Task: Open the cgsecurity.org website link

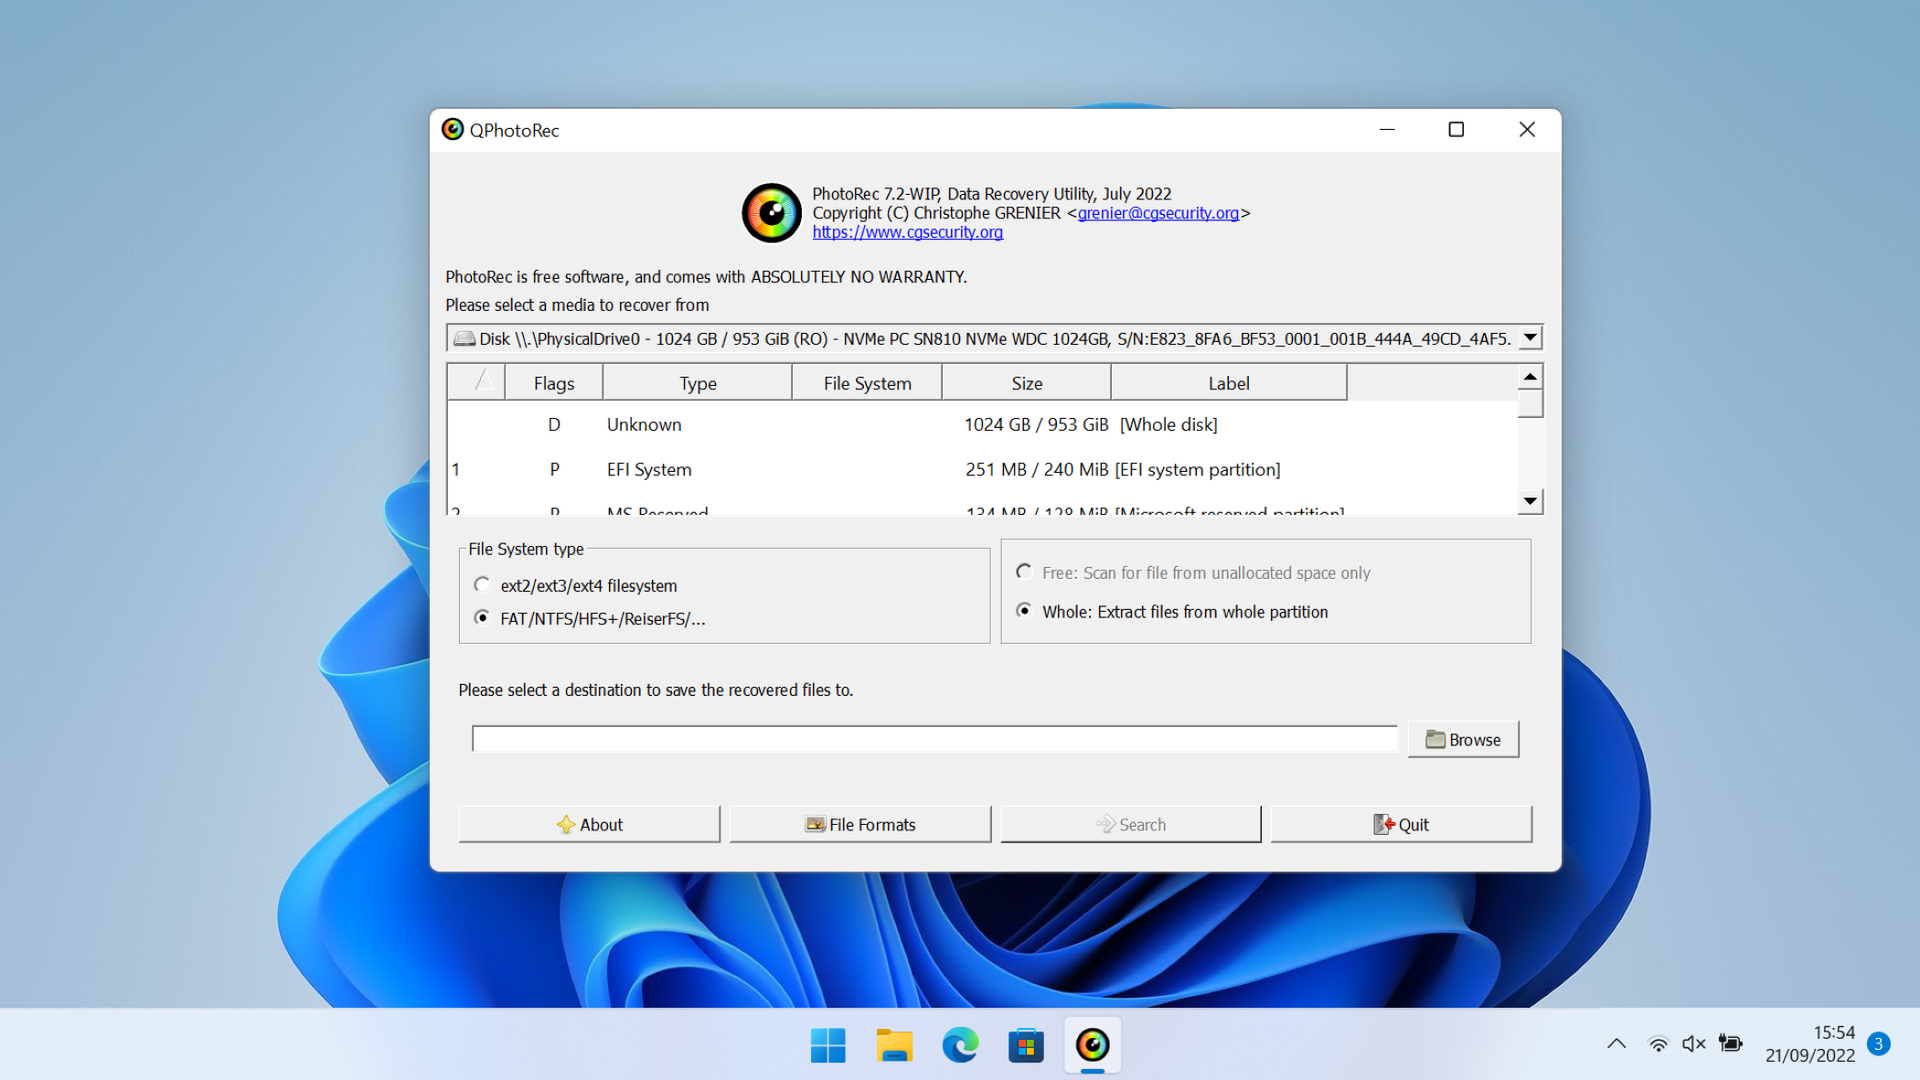Action: coord(907,232)
